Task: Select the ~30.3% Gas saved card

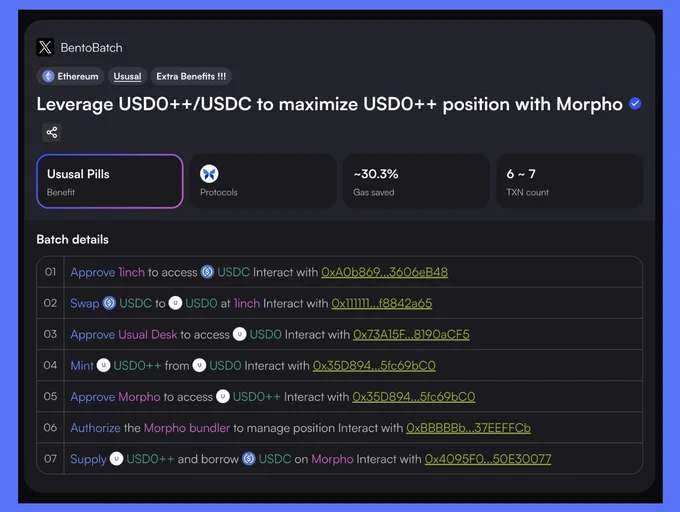Action: click(x=416, y=181)
